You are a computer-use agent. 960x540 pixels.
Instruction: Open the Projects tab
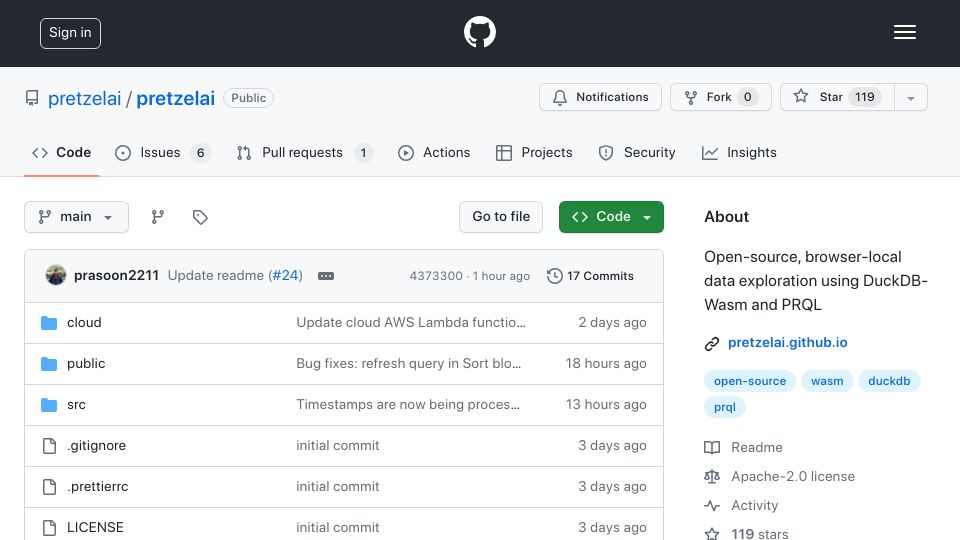(534, 152)
